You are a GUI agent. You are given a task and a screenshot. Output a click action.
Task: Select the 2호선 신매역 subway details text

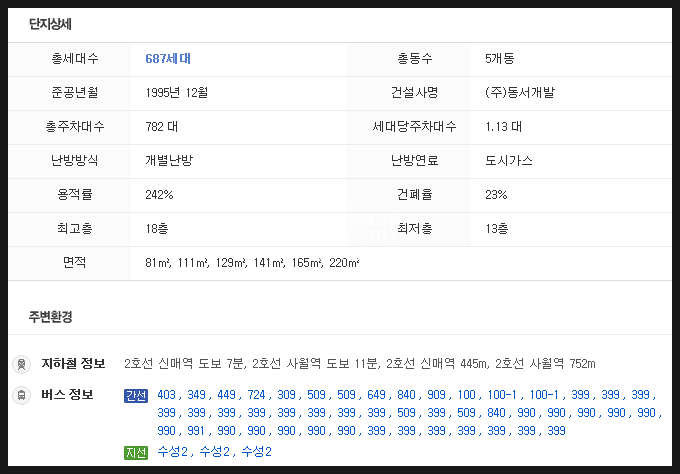[360, 363]
